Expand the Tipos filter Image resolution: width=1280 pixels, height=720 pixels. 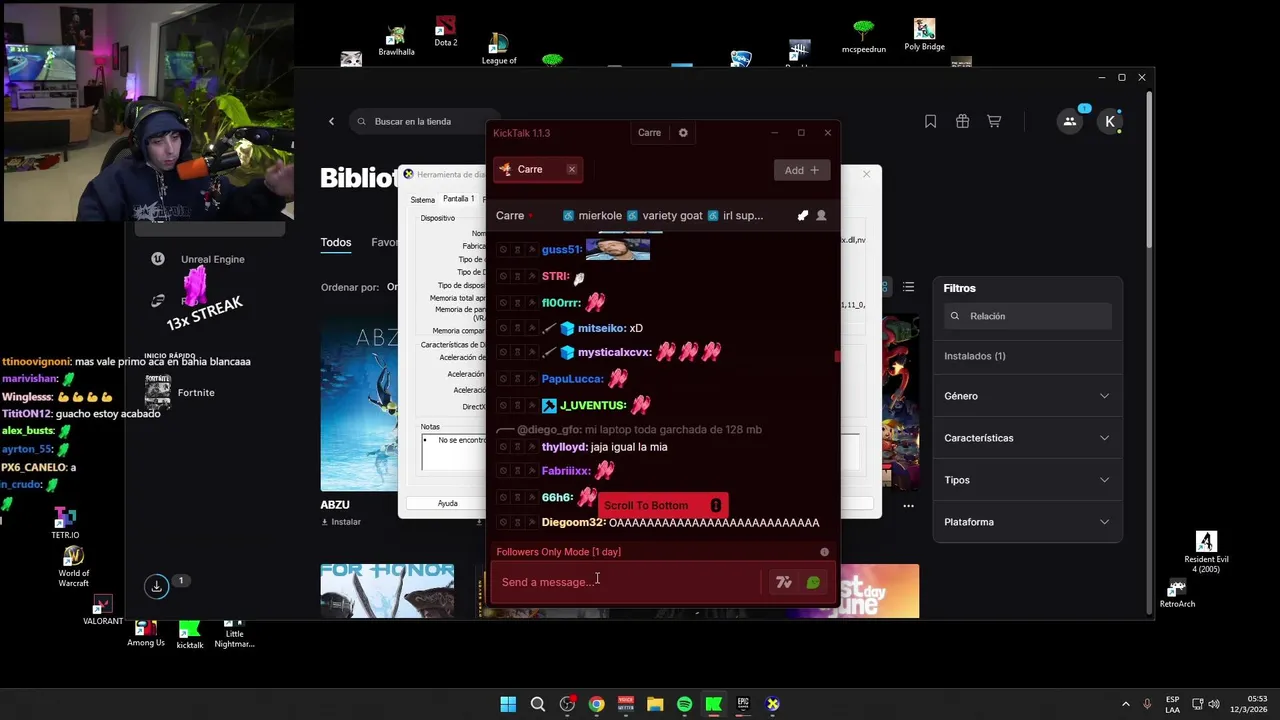[1027, 480]
